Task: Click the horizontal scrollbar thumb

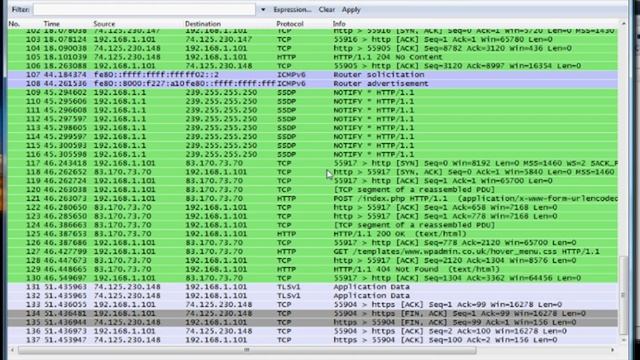Action: [x=247, y=350]
